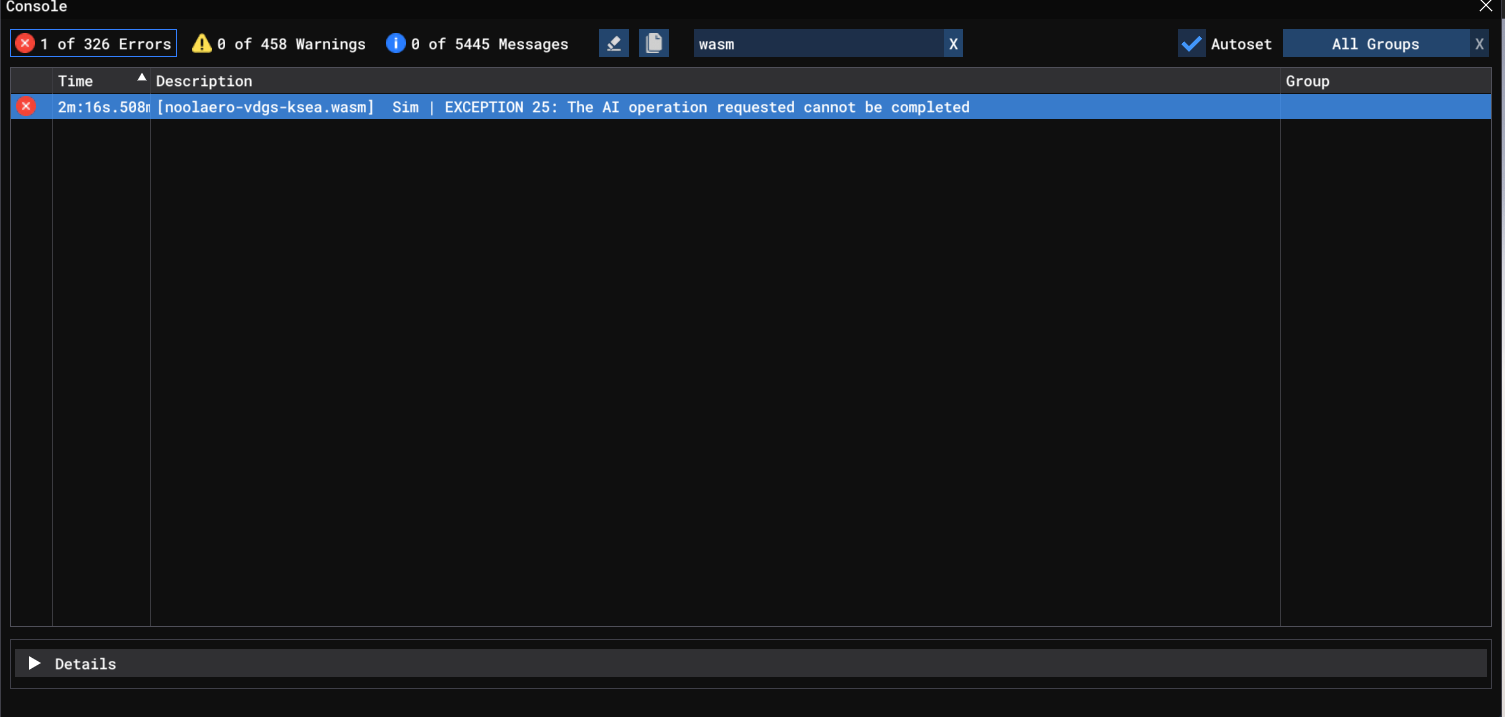Click the eraser icon to clear console
Screen dimensions: 1505x717
pyautogui.click(x=614, y=44)
